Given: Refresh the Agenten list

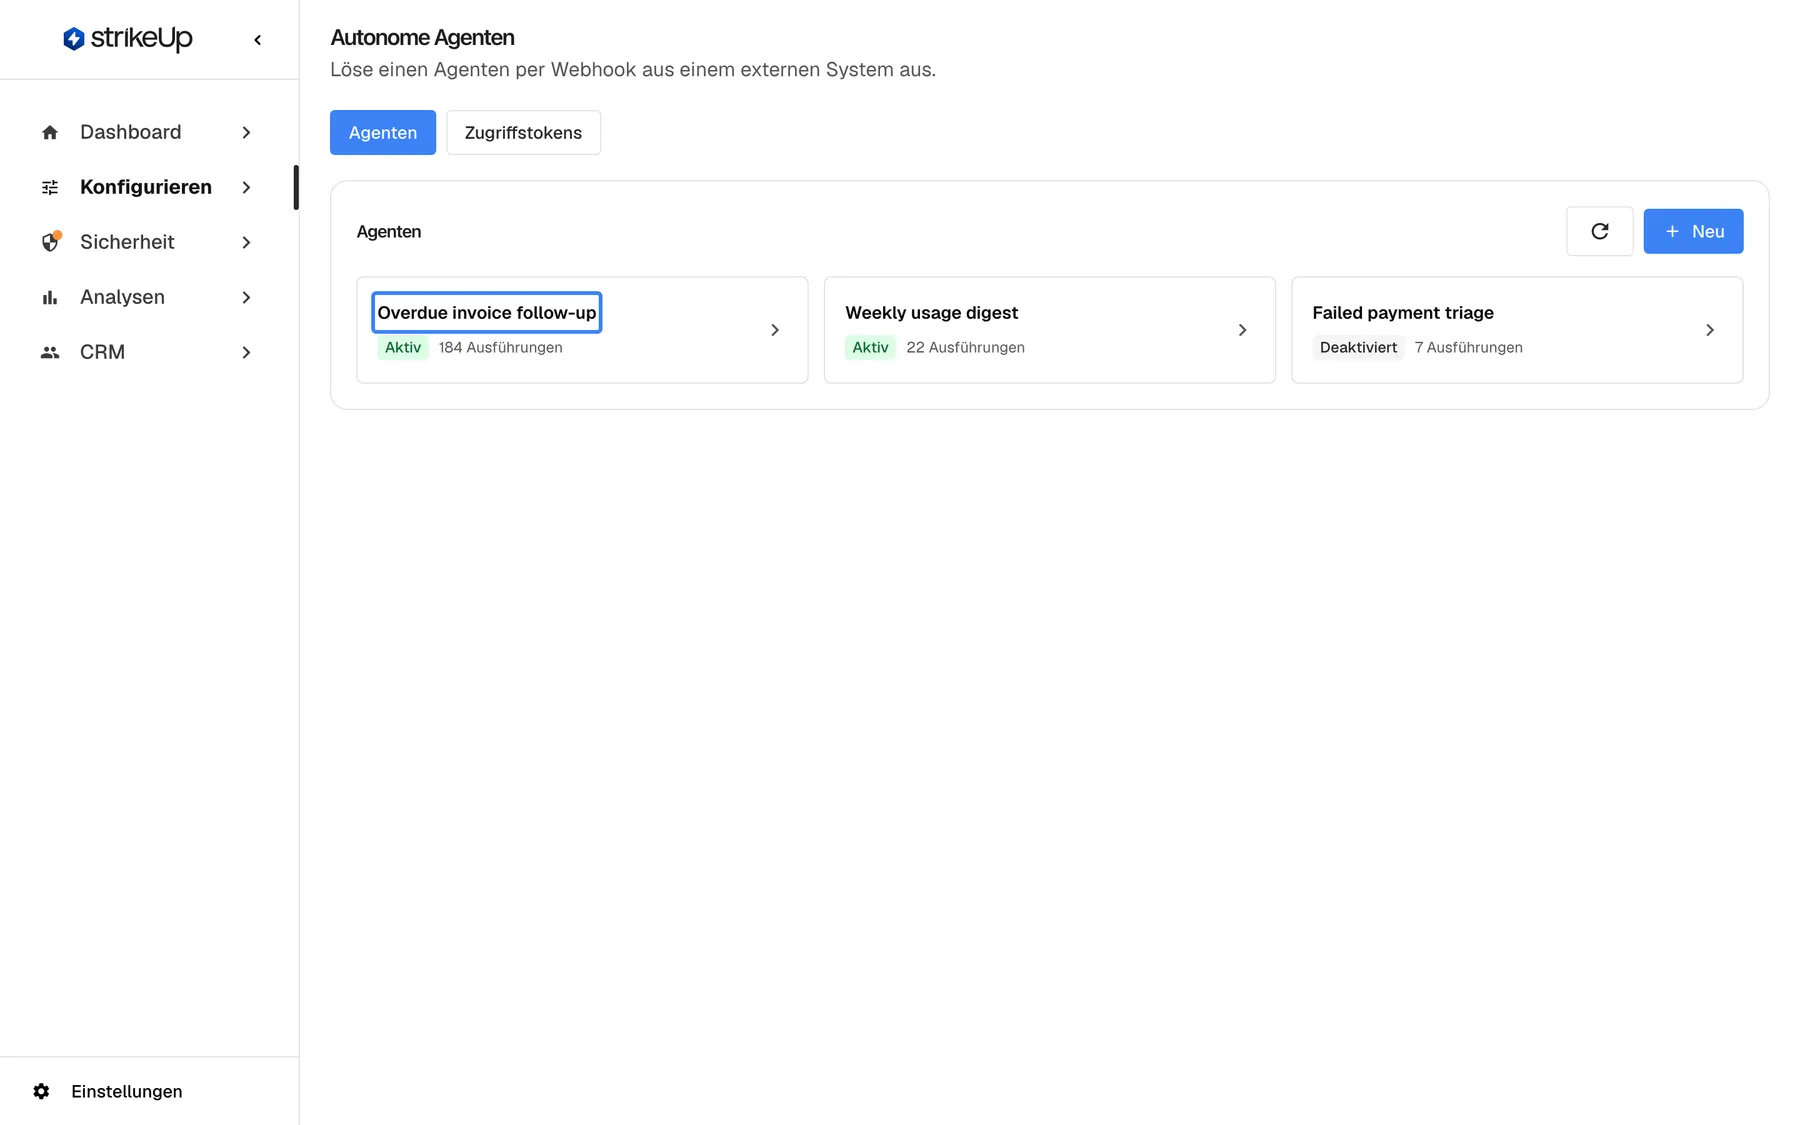Looking at the screenshot, I should [x=1599, y=231].
